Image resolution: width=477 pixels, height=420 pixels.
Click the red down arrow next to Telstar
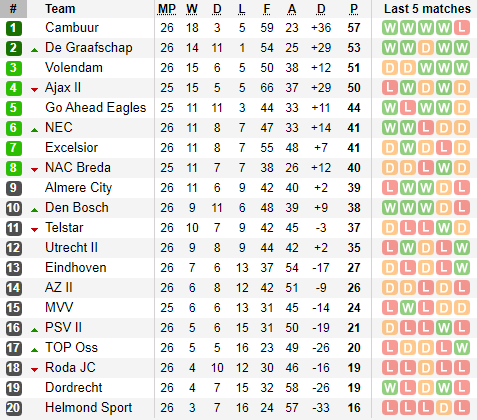tap(34, 229)
